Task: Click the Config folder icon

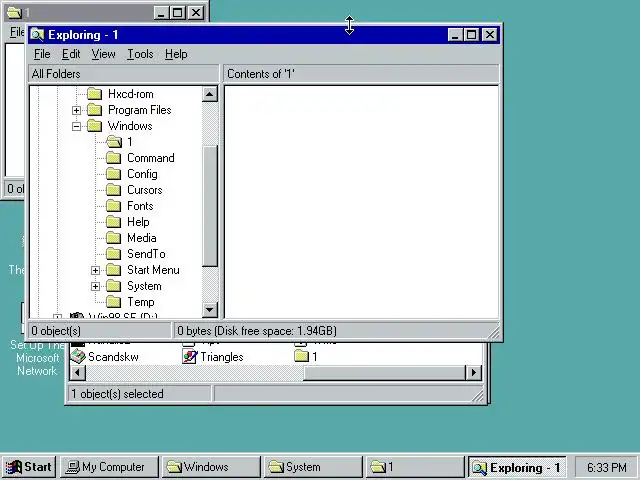Action: [x=114, y=174]
